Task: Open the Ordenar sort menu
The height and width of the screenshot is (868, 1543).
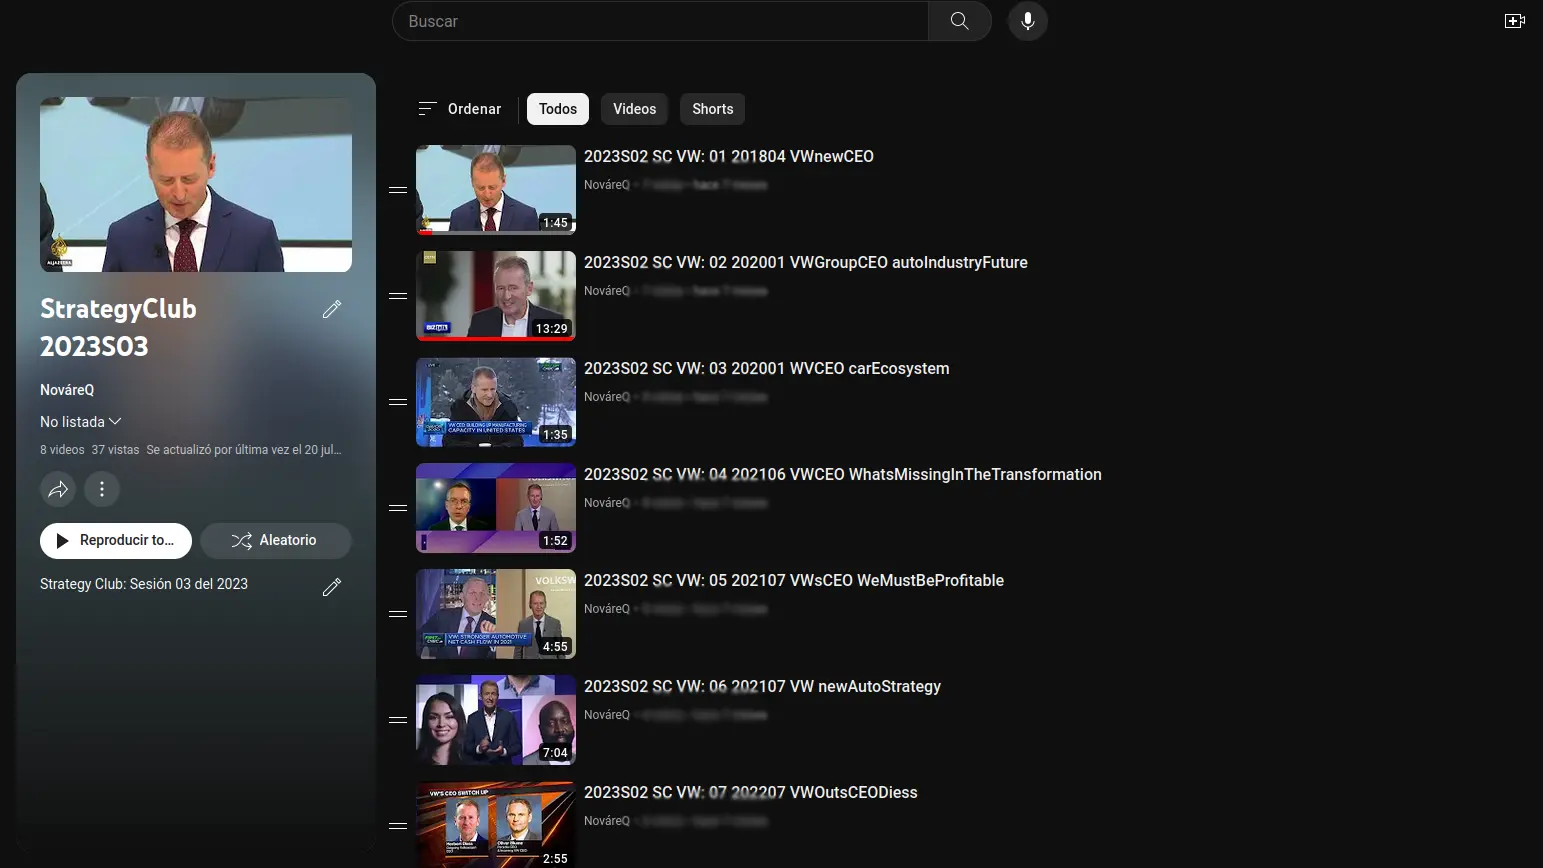Action: click(460, 109)
